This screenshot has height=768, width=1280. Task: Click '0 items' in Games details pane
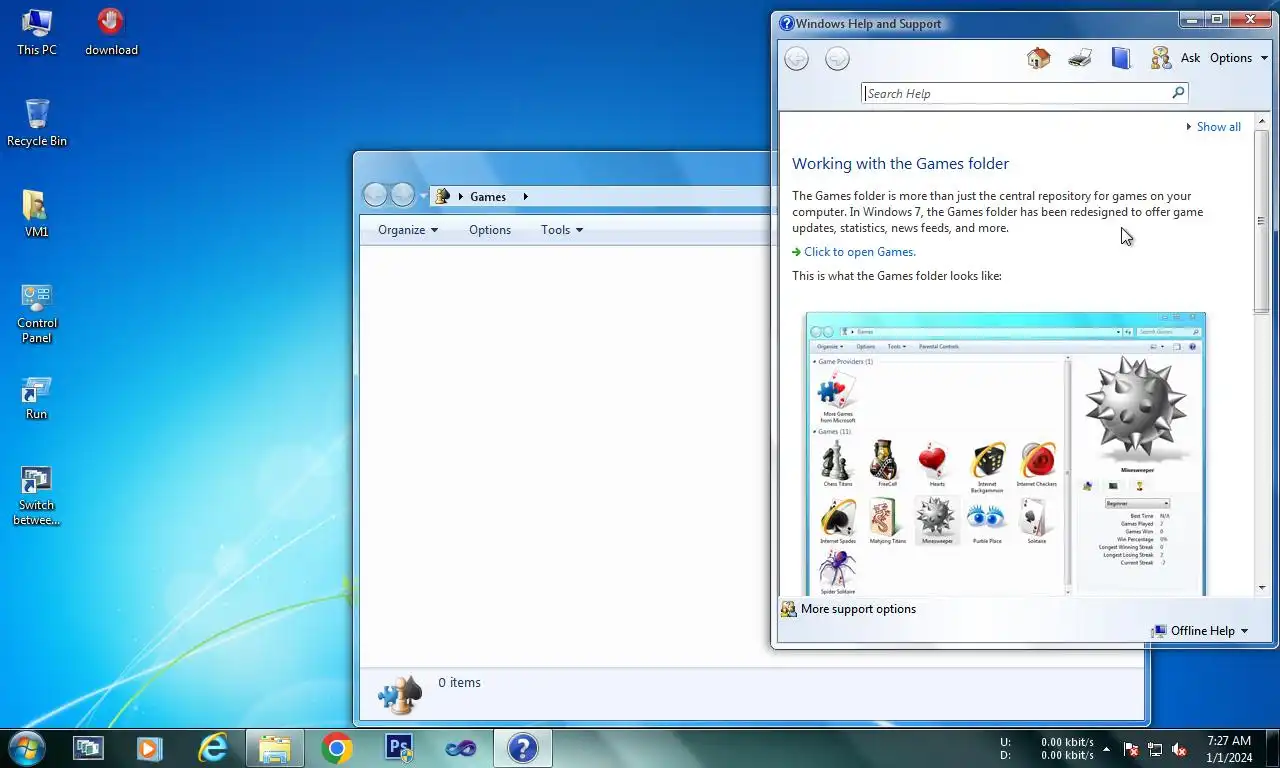tap(459, 683)
